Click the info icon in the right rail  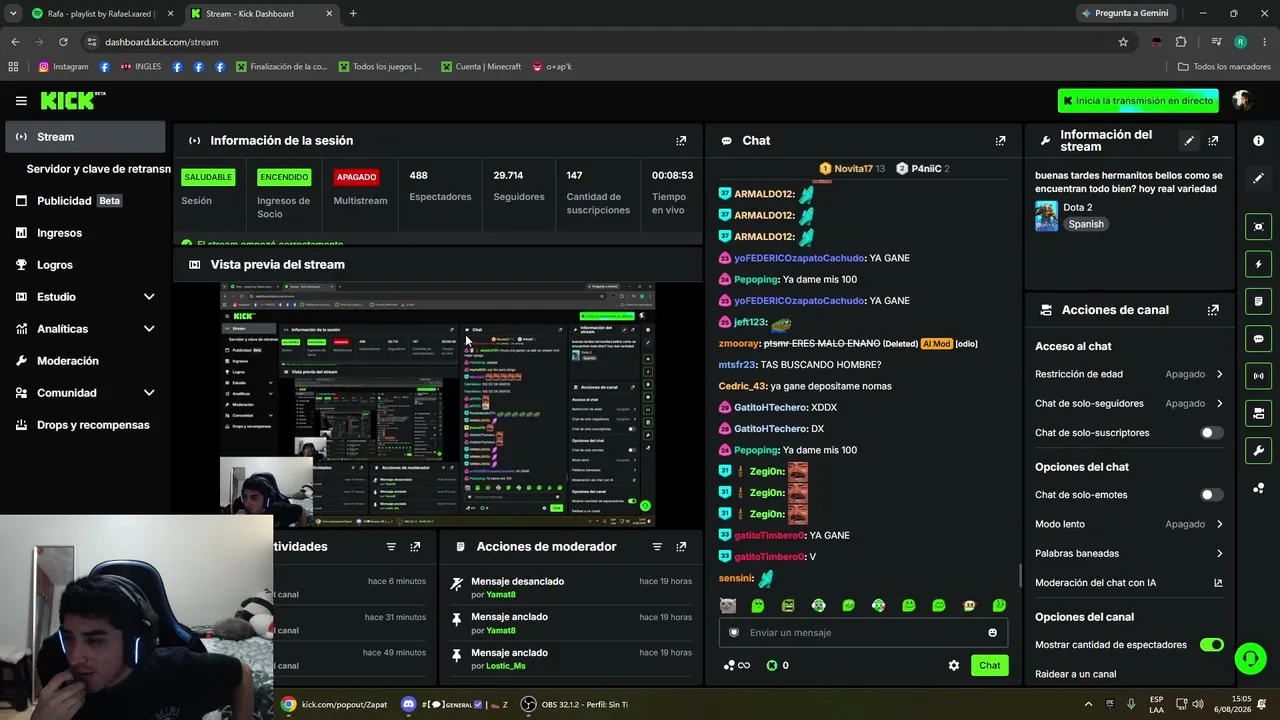click(1258, 141)
